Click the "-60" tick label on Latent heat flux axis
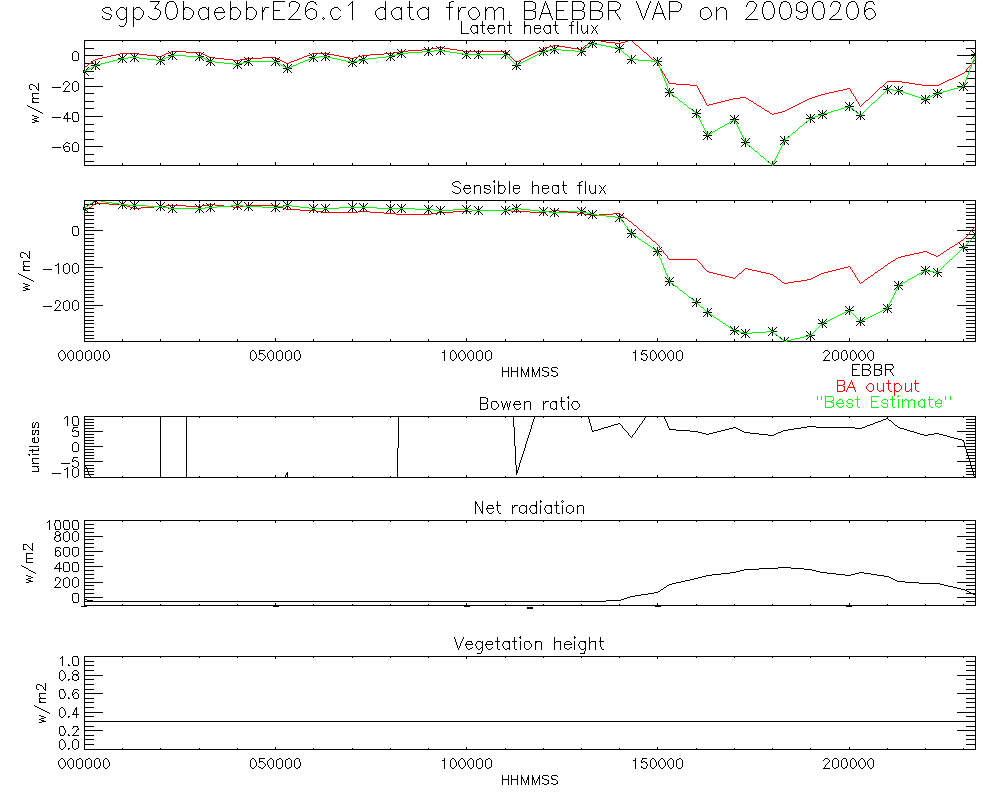Image resolution: width=1000 pixels, height=800 pixels. [67, 147]
